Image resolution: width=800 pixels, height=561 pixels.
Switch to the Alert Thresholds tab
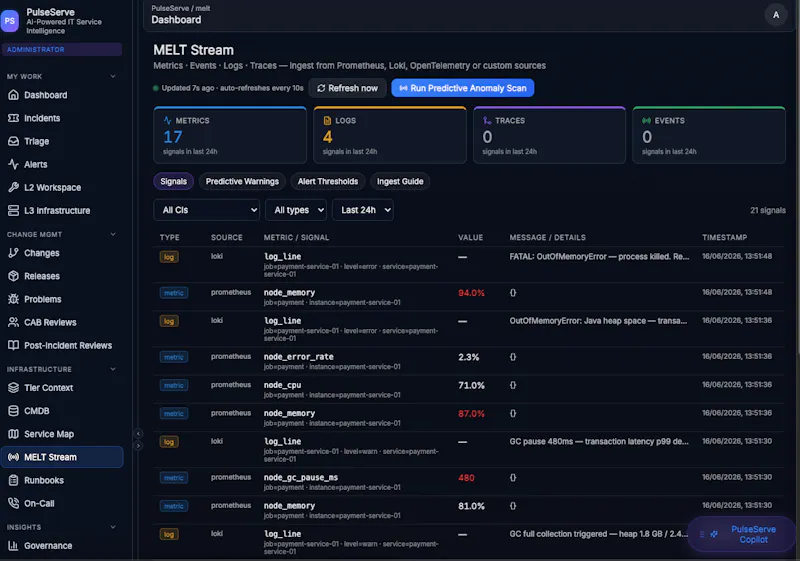tap(328, 182)
